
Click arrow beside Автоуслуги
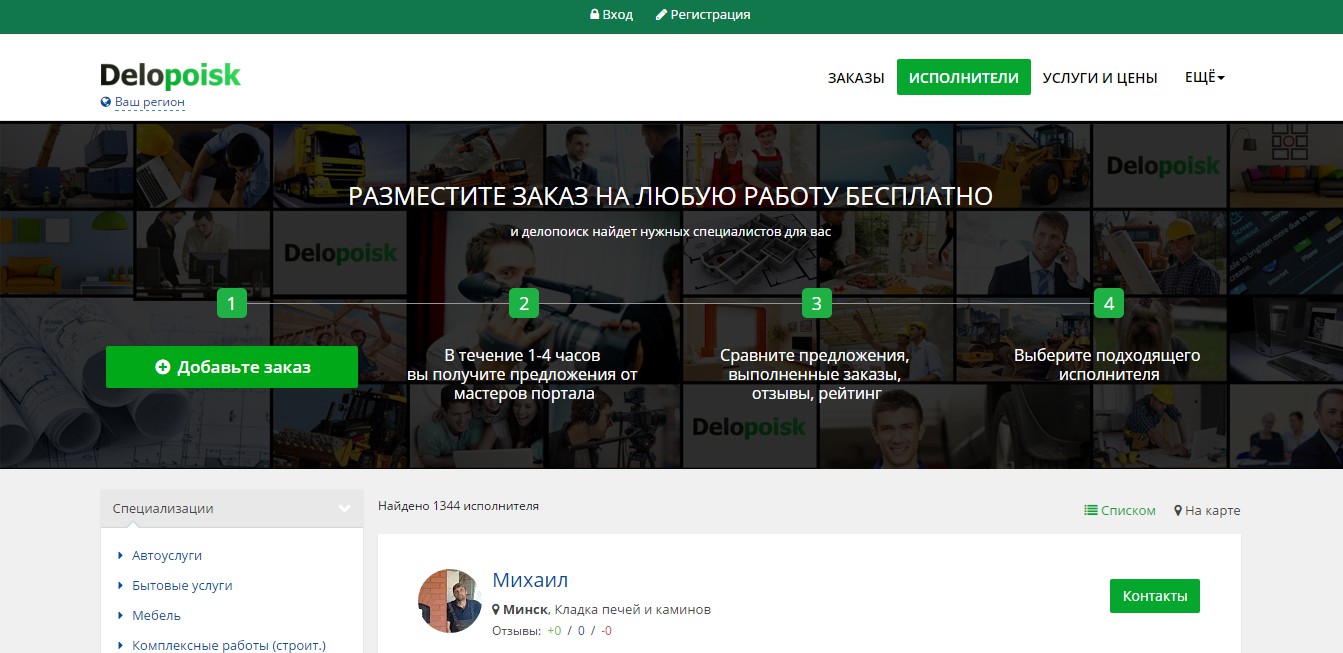(121, 555)
